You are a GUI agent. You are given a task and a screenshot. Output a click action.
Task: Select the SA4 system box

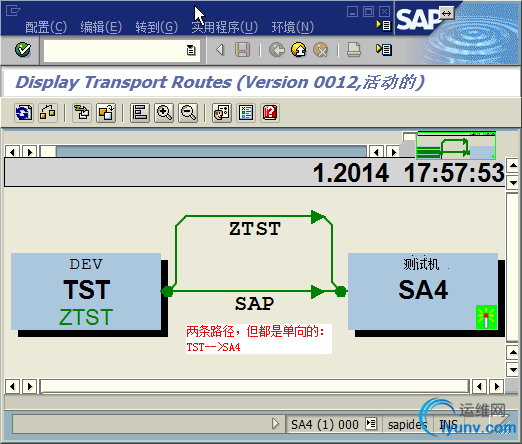(423, 292)
